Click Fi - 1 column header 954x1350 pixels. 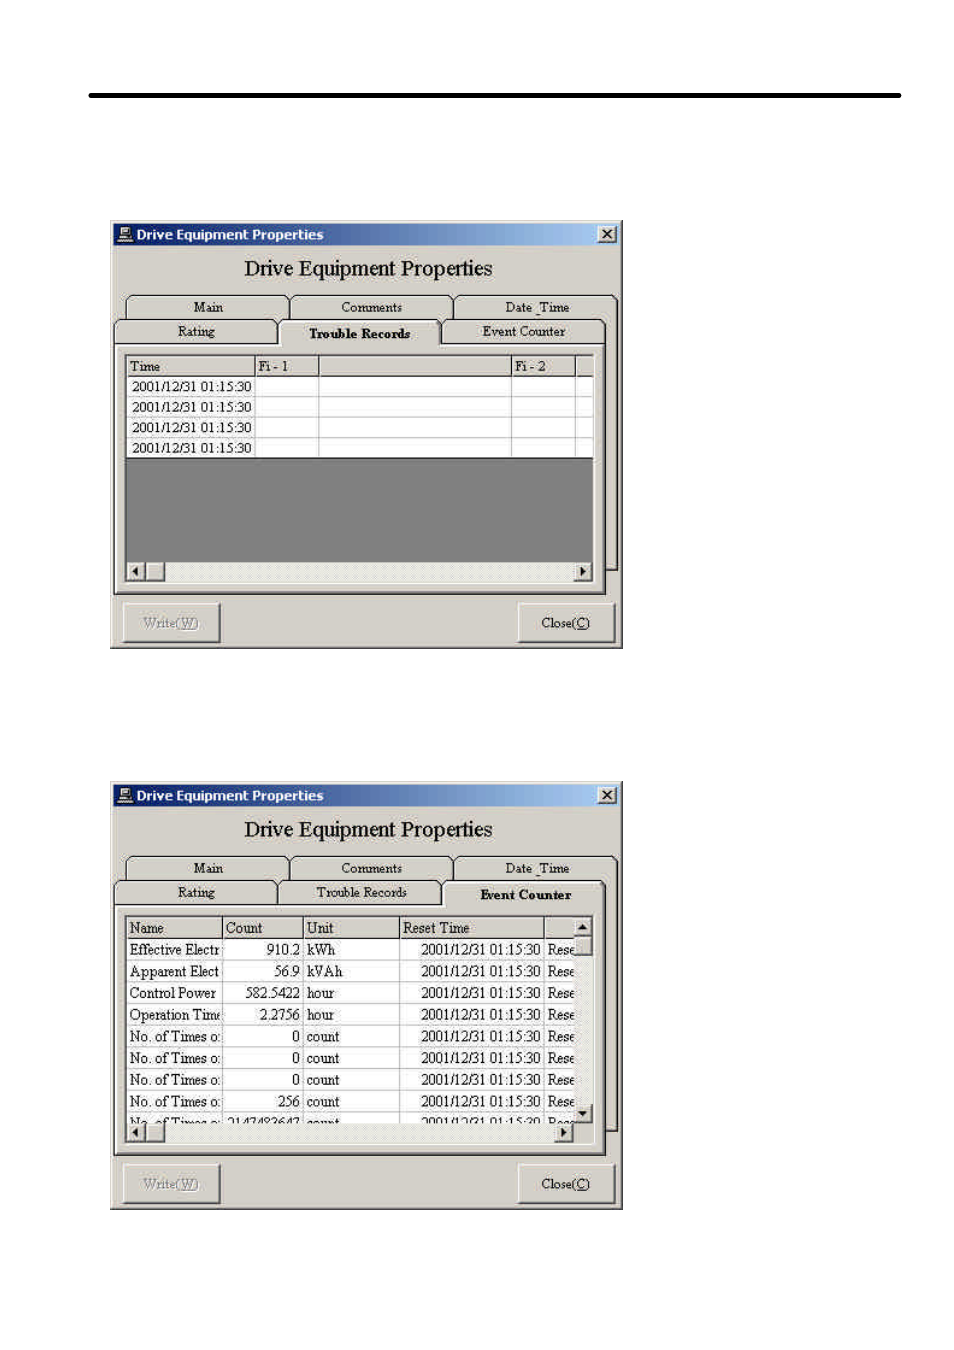(x=287, y=366)
